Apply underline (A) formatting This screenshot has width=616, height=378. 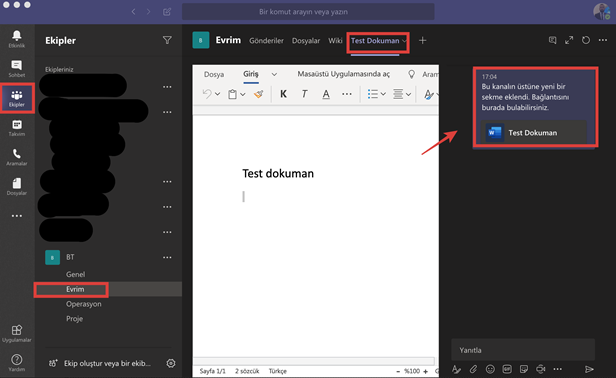[x=326, y=94]
